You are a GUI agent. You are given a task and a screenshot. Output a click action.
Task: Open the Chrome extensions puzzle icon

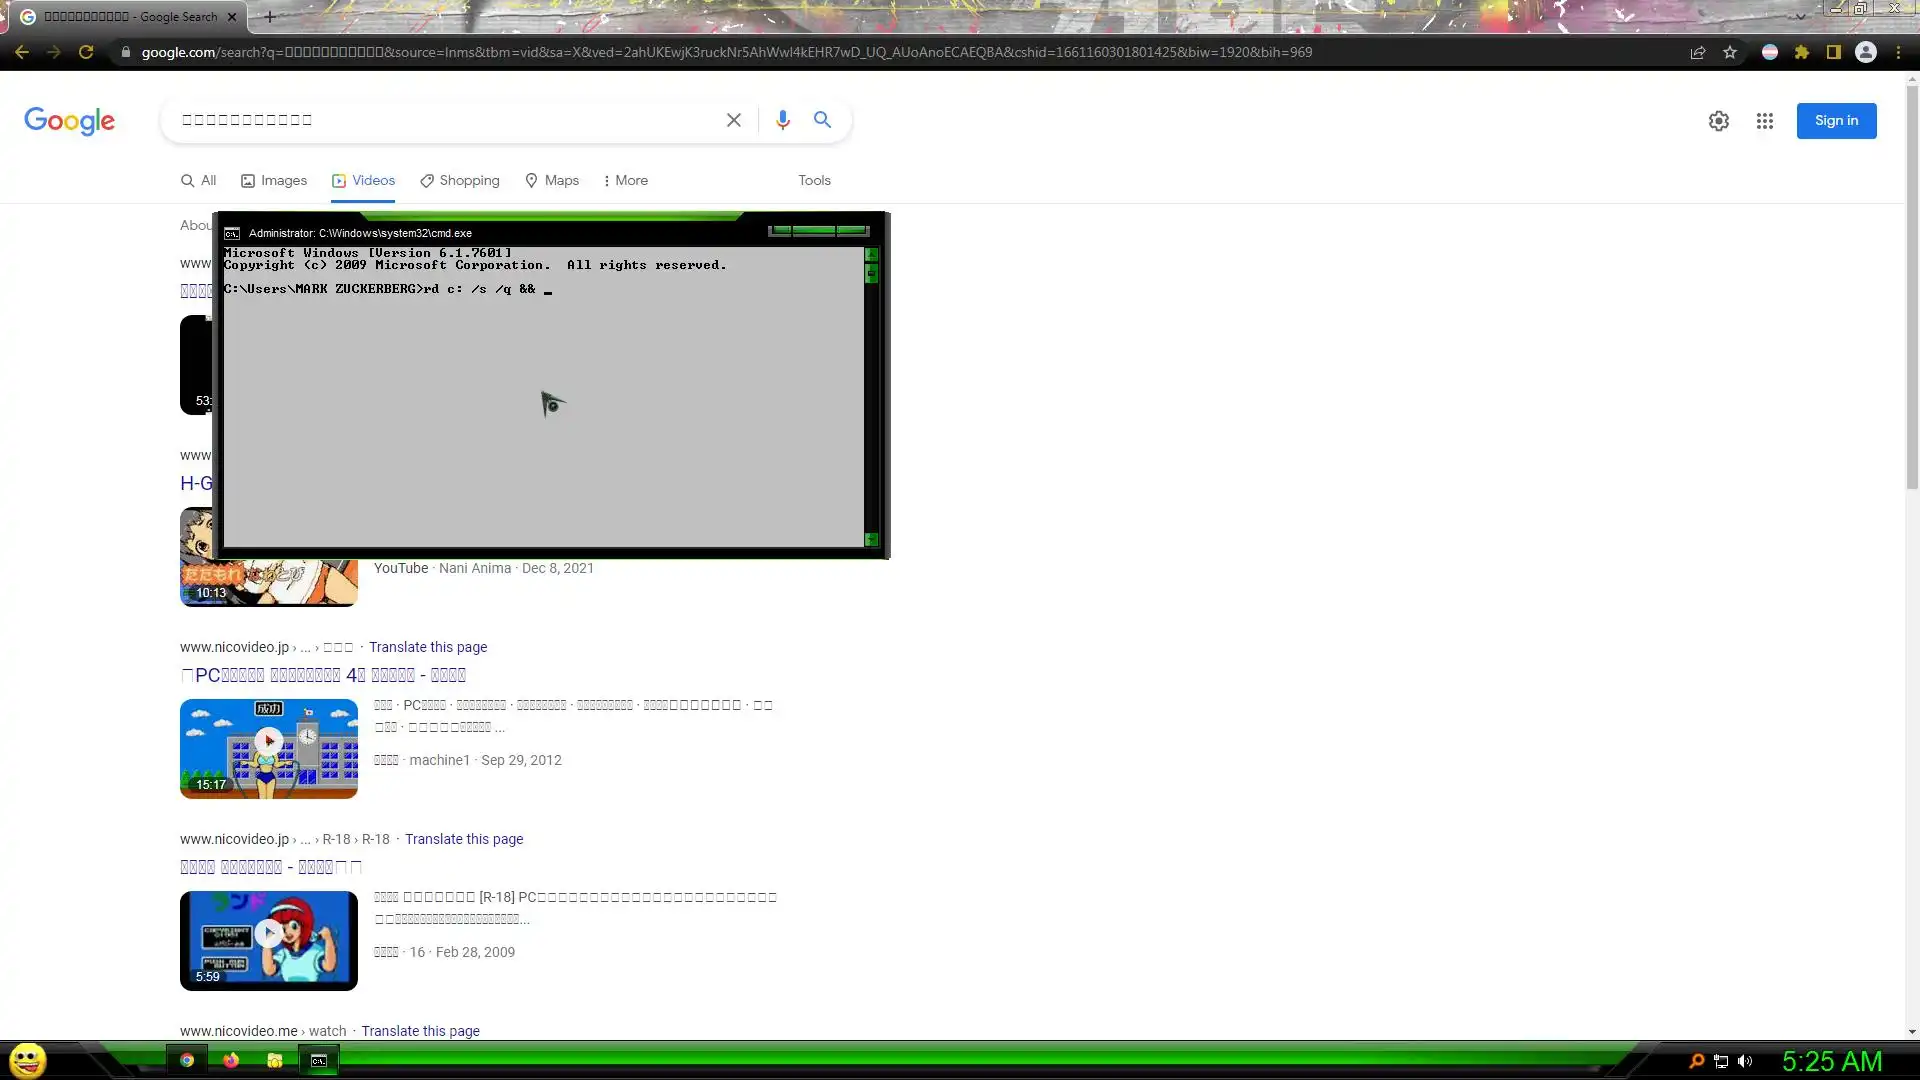pyautogui.click(x=1802, y=52)
